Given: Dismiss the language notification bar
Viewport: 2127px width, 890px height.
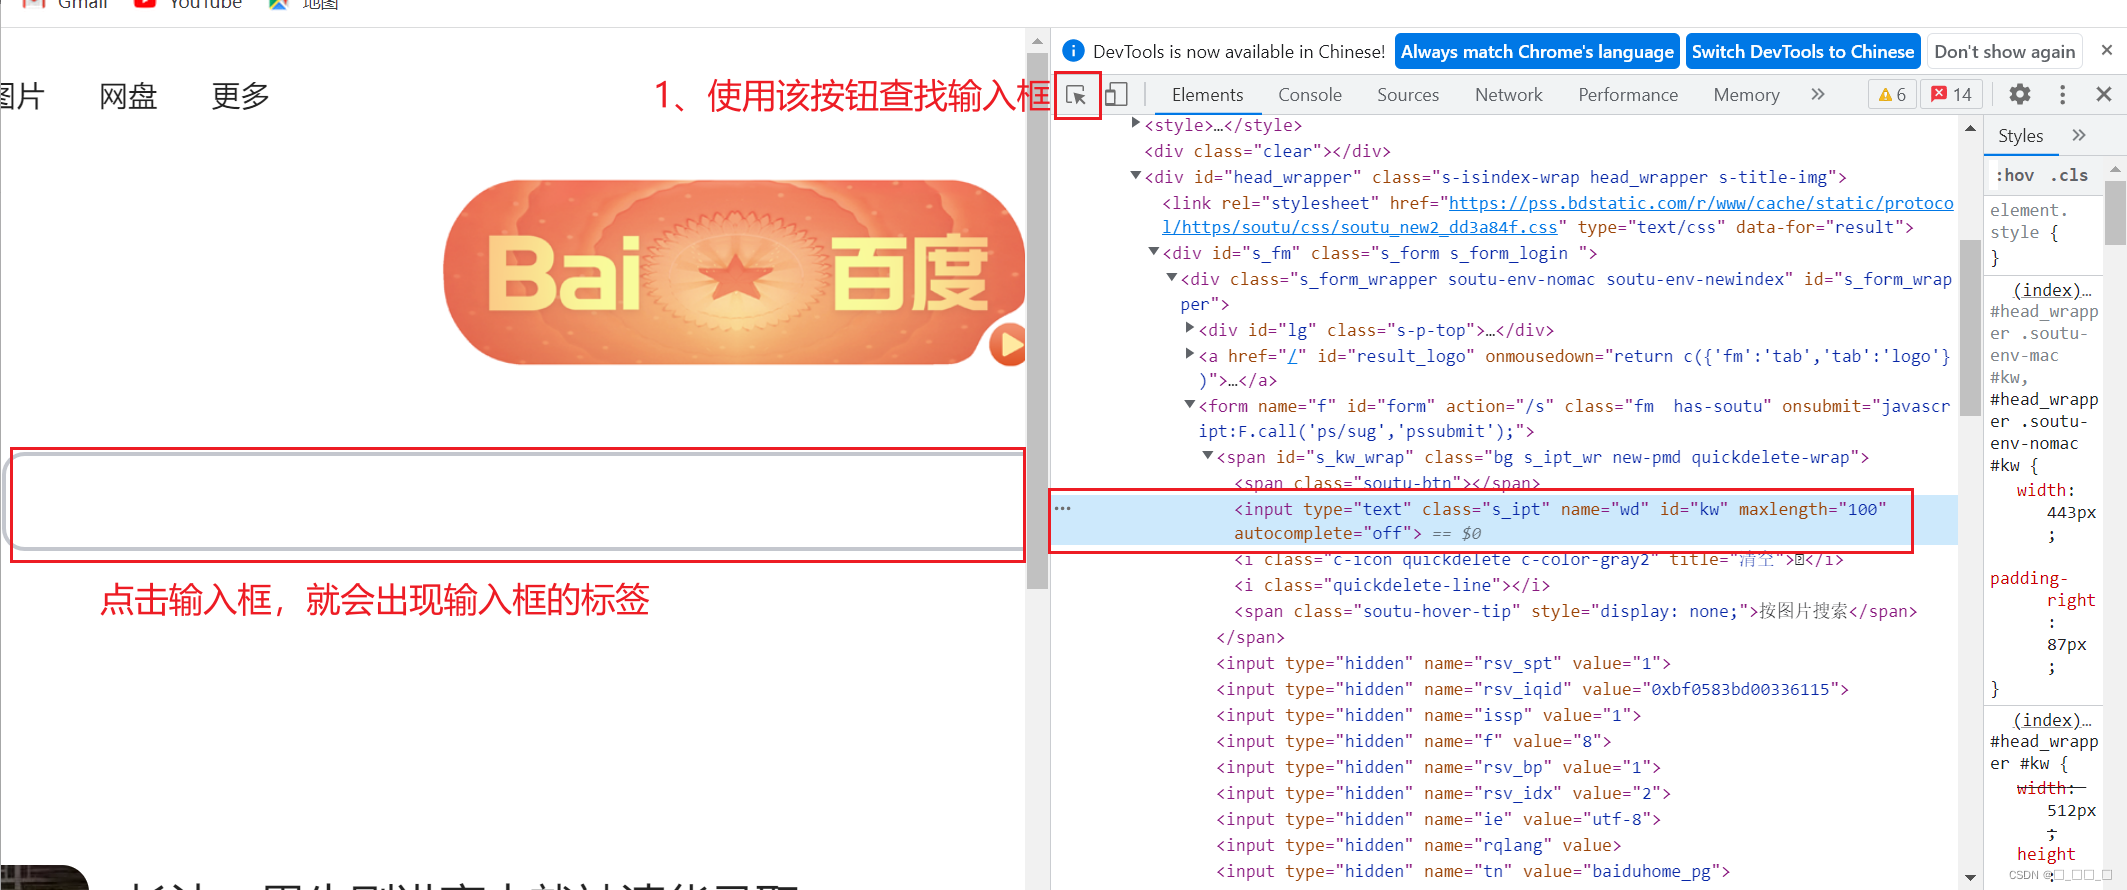Looking at the screenshot, I should [2107, 50].
